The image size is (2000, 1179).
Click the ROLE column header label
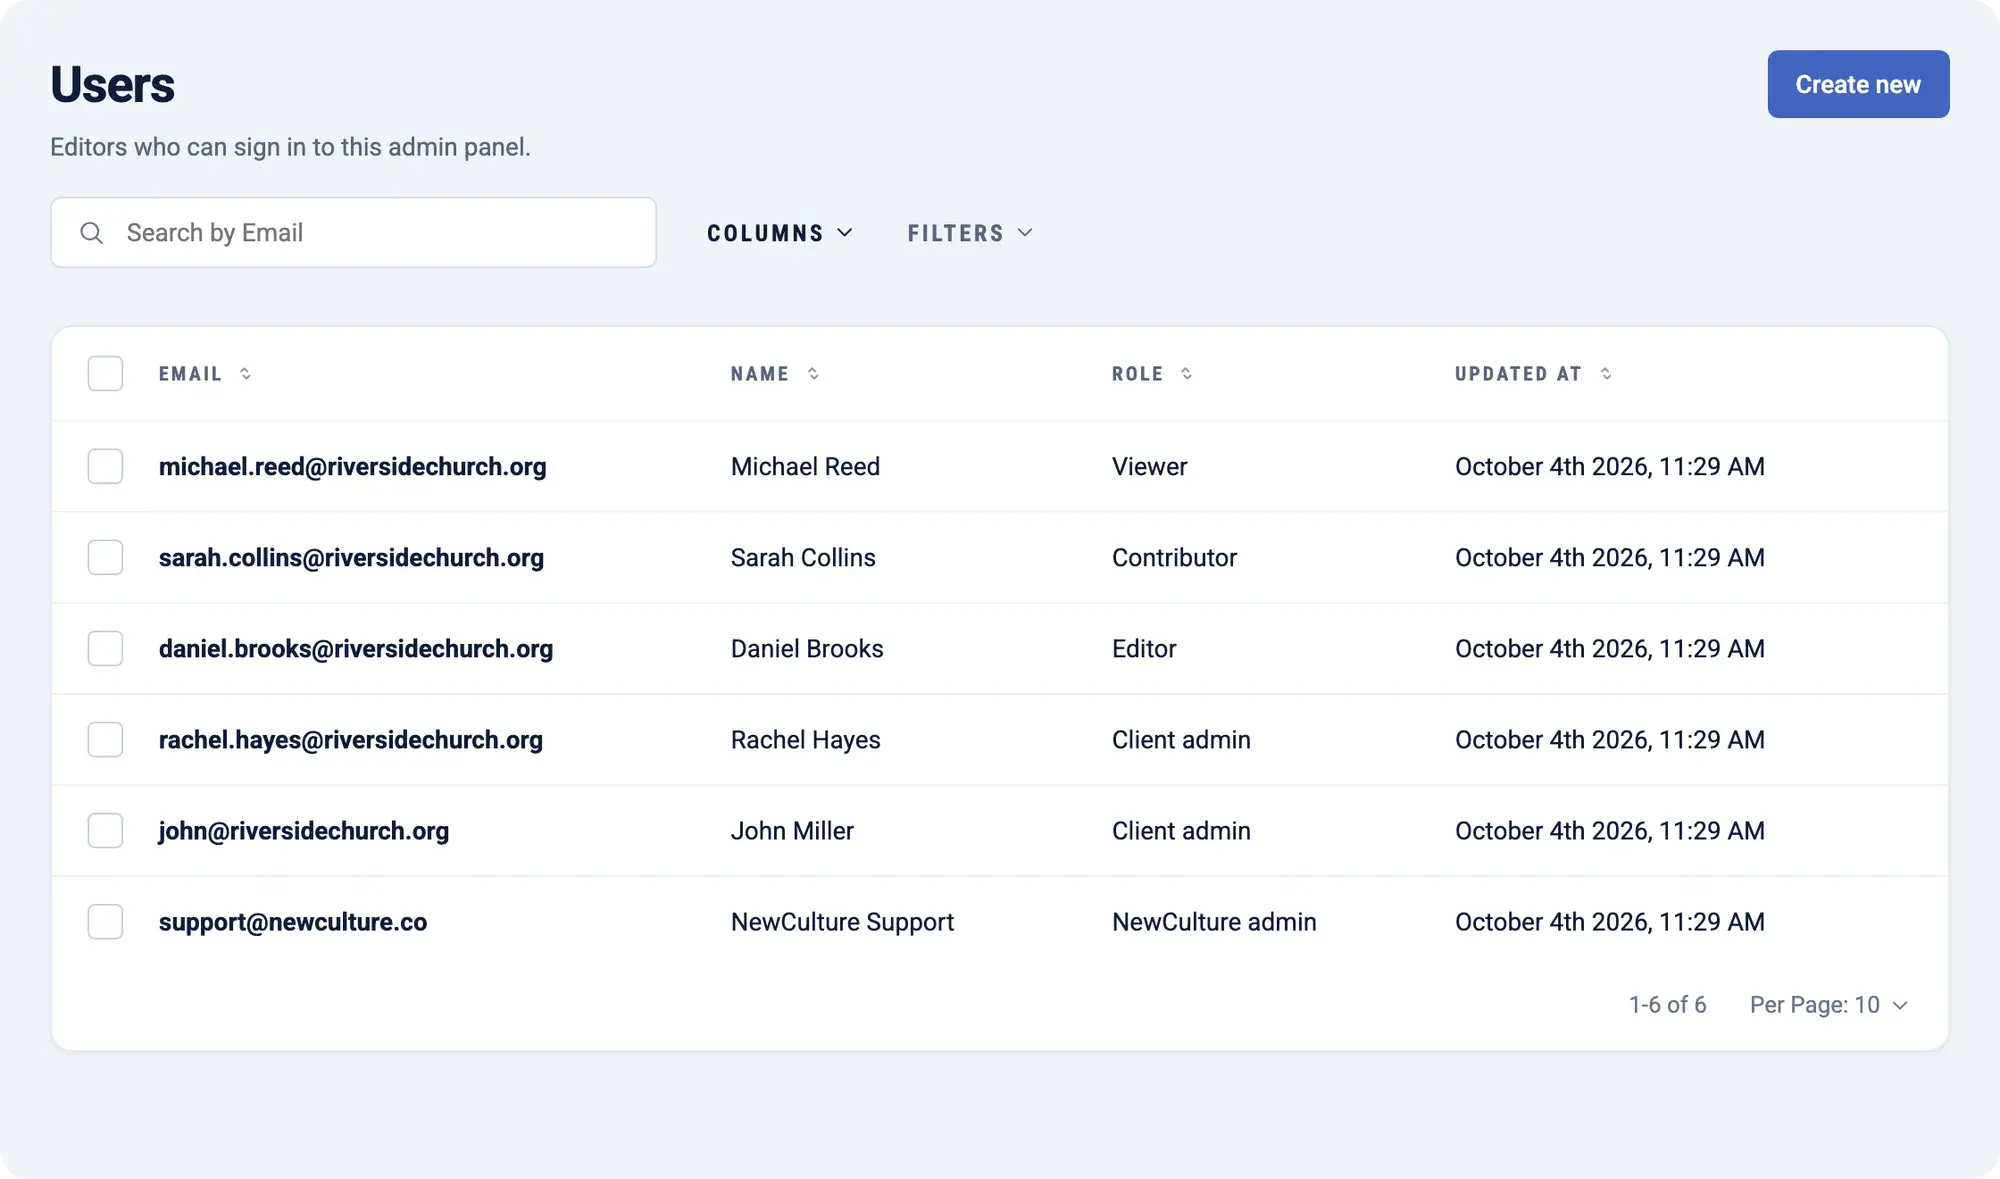[x=1137, y=374]
